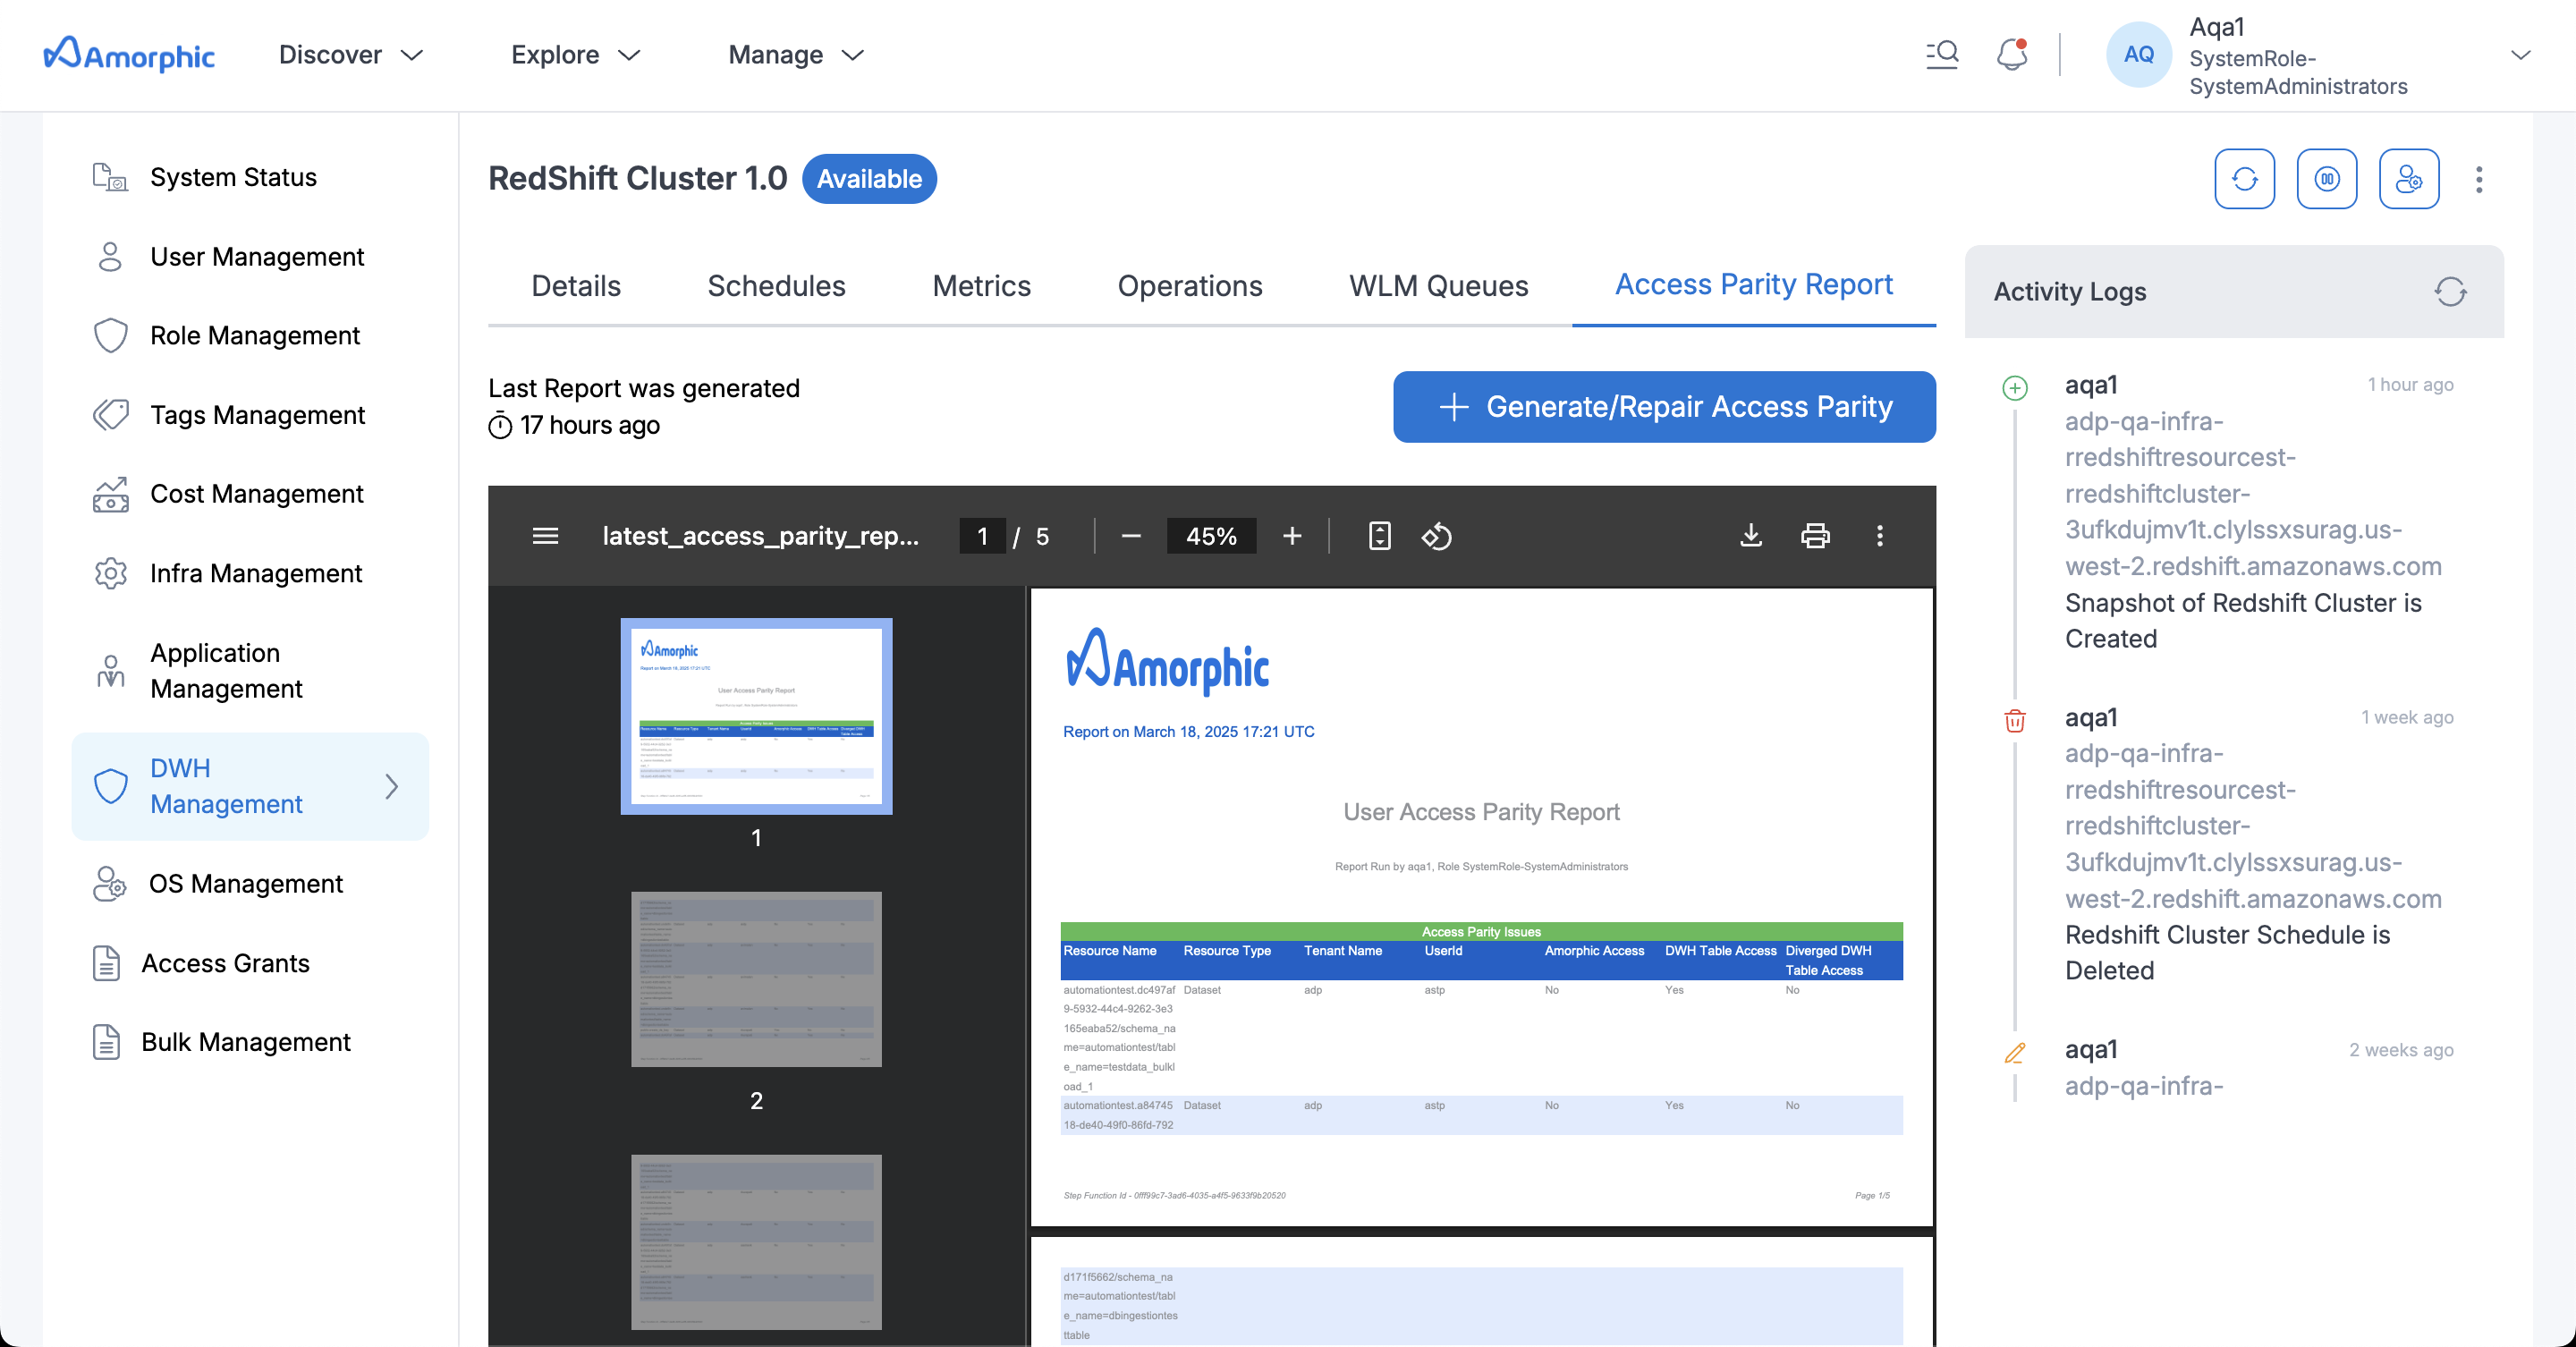
Task: Open the search icon in top bar
Action: (1942, 55)
